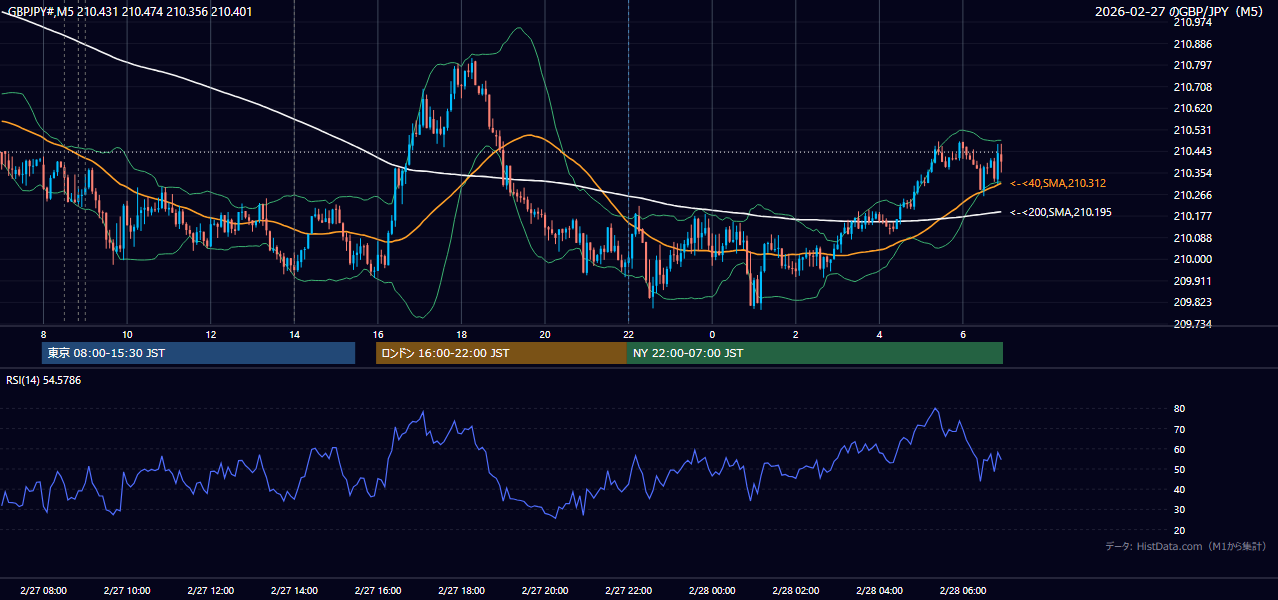
Task: Click the RSI 70 level label
Action: (x=1179, y=429)
